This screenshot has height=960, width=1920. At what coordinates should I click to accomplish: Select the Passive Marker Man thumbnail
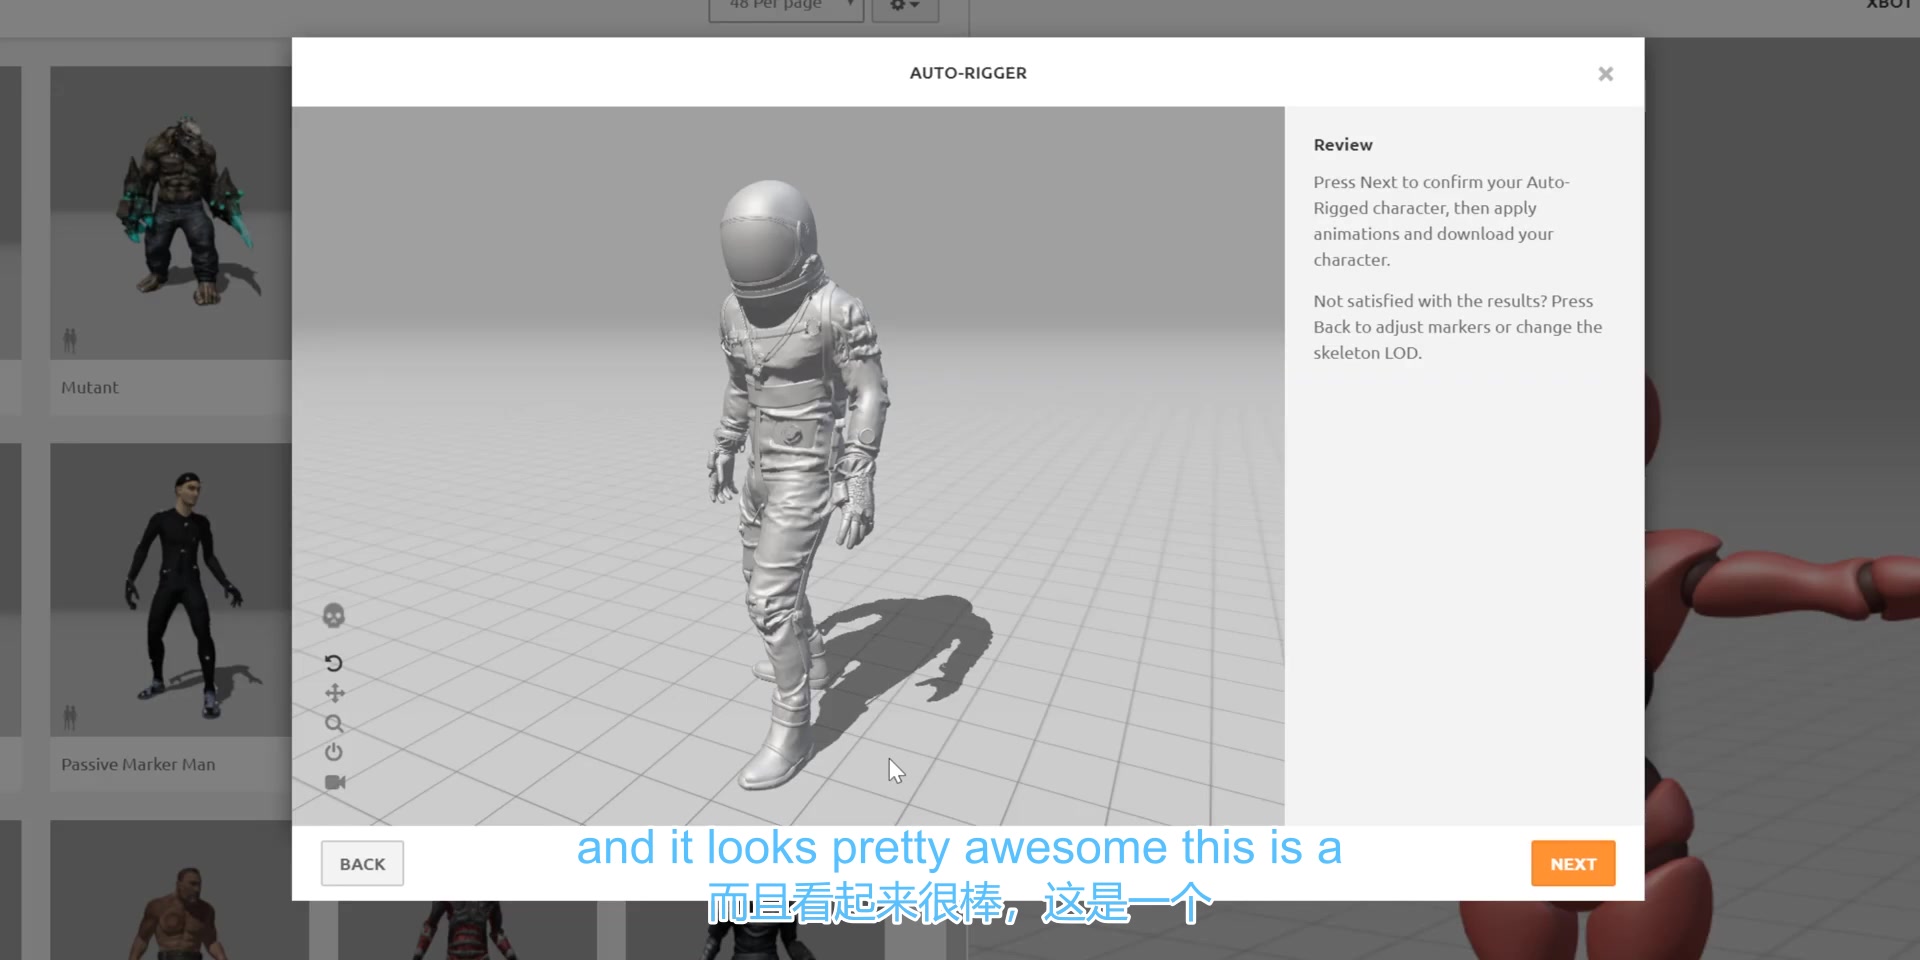(171, 590)
